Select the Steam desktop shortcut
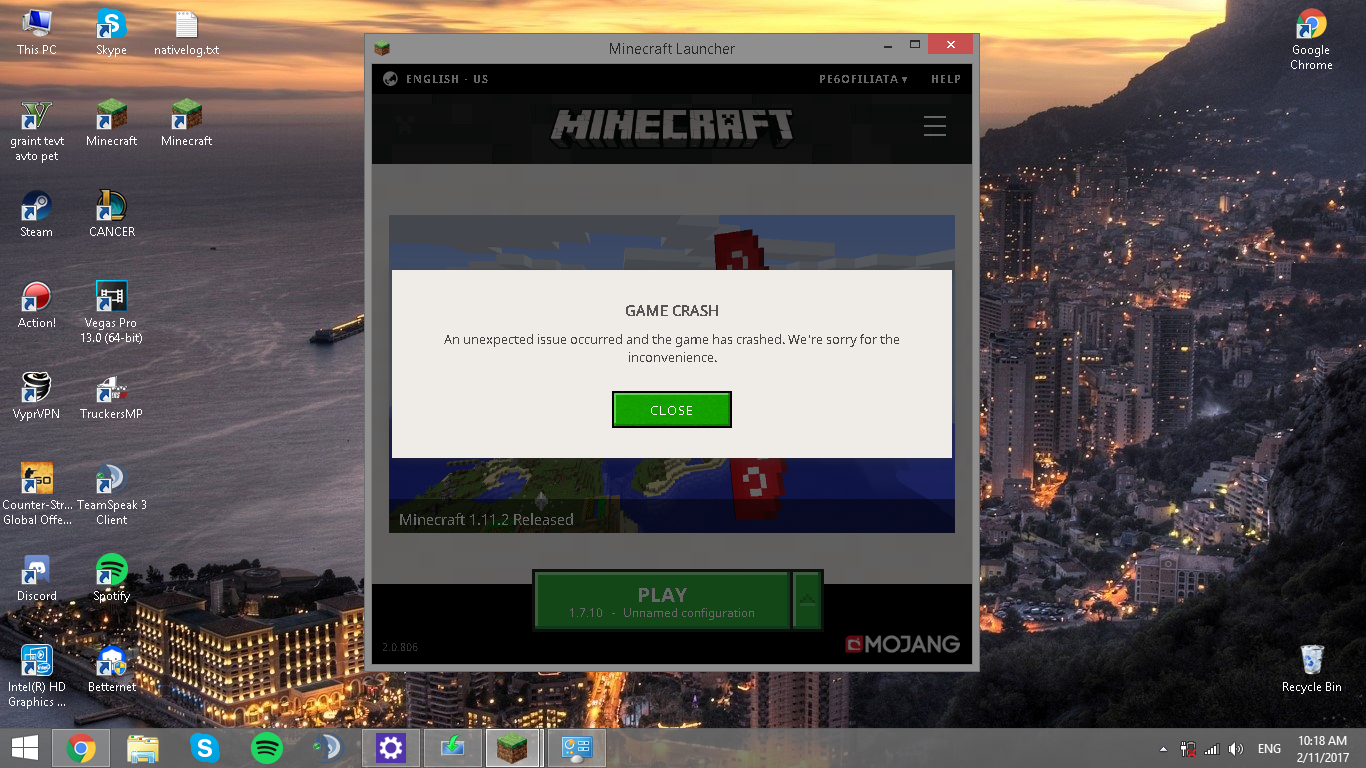 coord(37,215)
